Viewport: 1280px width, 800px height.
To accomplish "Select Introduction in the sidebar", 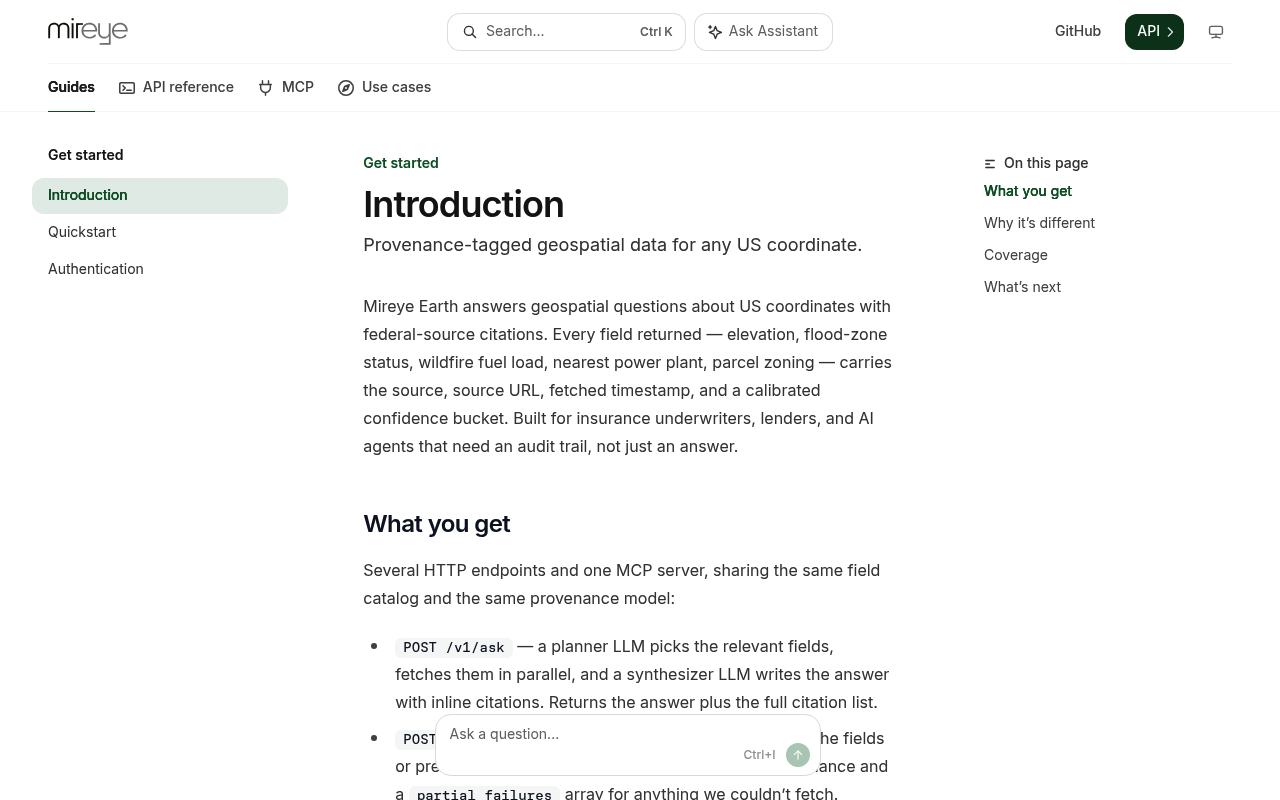I will click(160, 196).
